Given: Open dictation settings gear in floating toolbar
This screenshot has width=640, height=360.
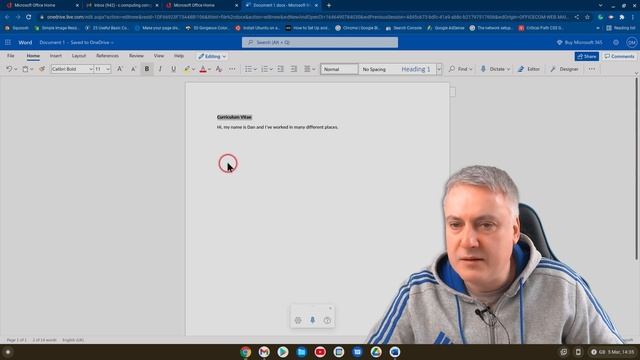Looking at the screenshot, I should coord(298,320).
